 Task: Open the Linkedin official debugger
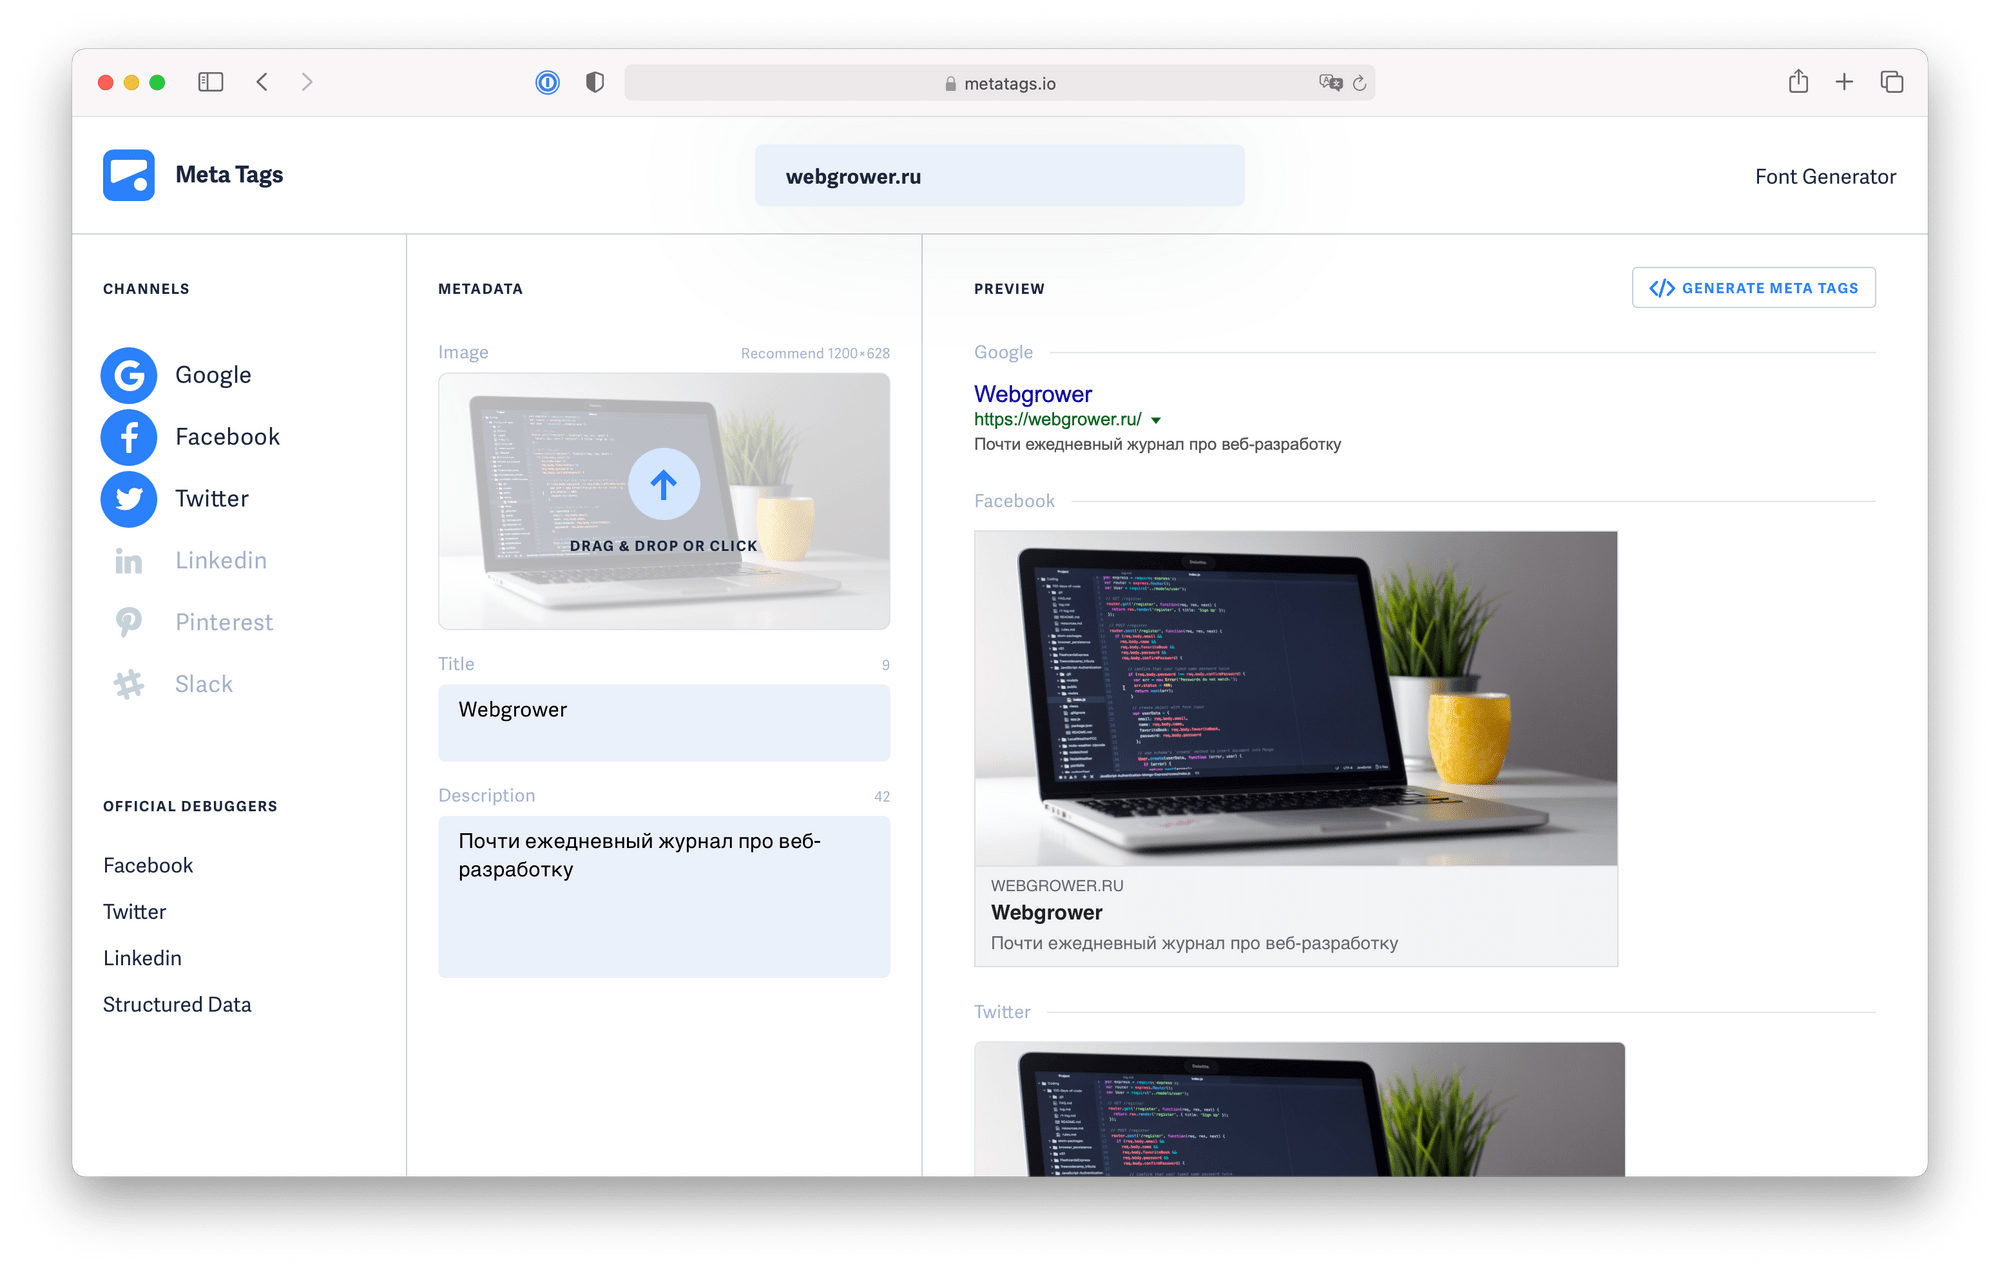[142, 958]
